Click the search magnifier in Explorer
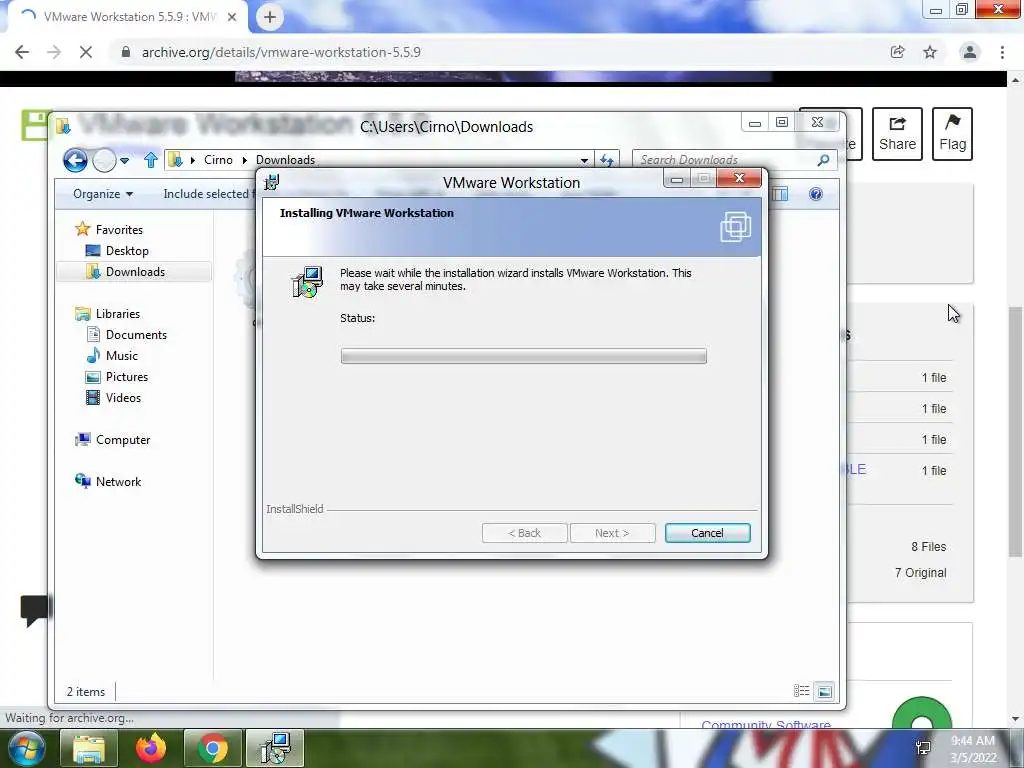This screenshot has height=768, width=1024. [824, 160]
